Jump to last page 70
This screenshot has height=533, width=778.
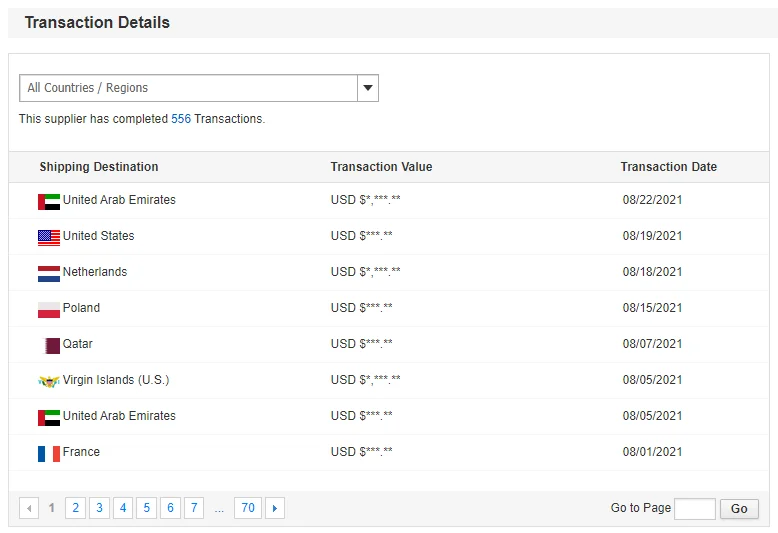click(248, 508)
